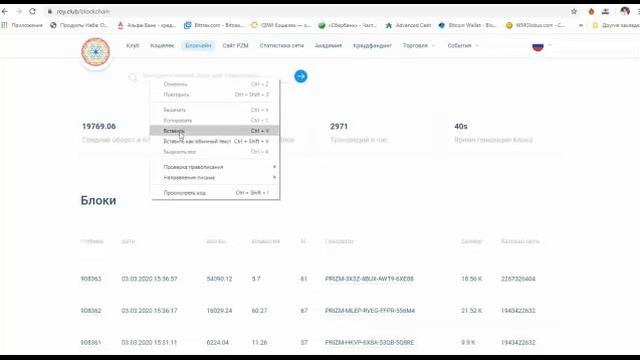Viewport: 640px width, 360px height.
Task: Open the Краудфандинг navigation link
Action: (372, 46)
